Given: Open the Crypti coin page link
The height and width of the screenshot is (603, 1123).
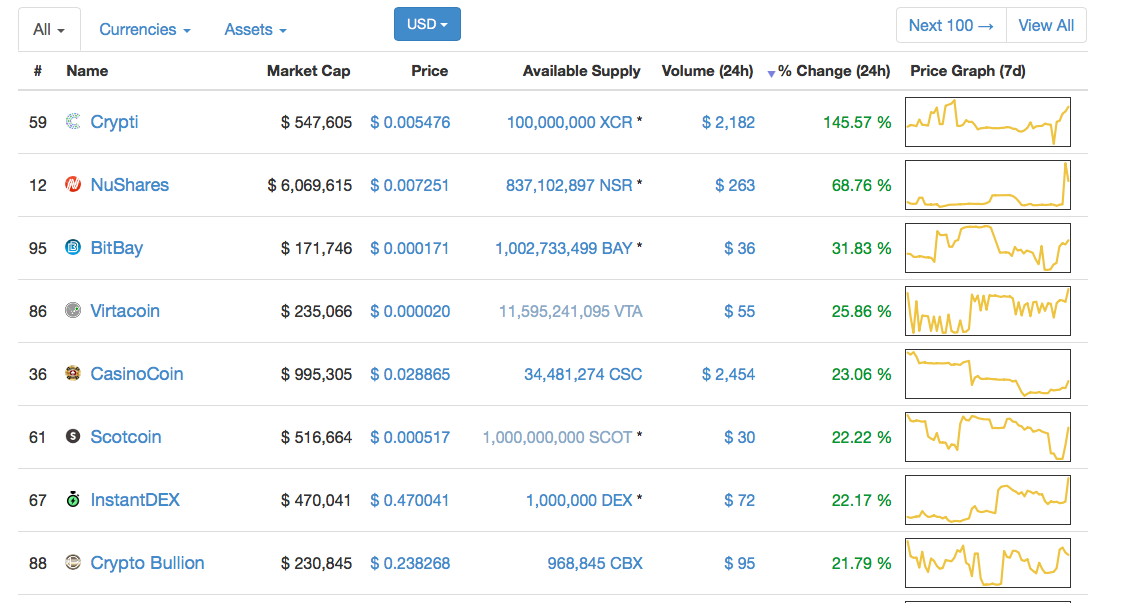Looking at the screenshot, I should click(114, 122).
